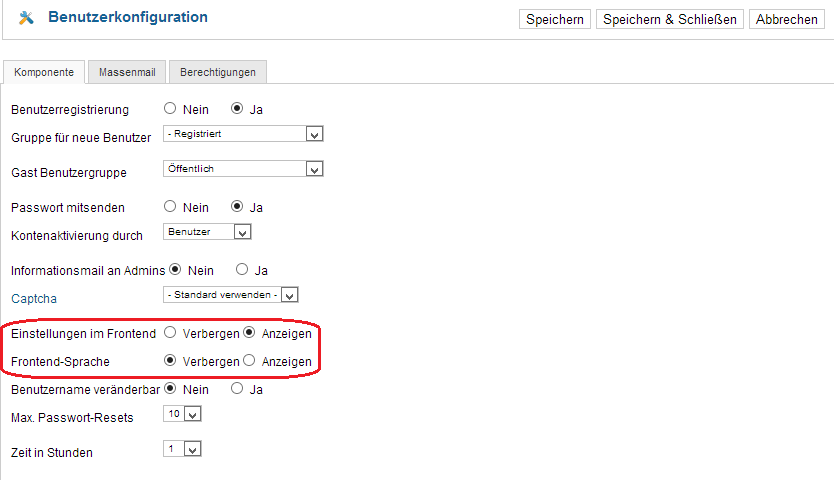This screenshot has height=480, width=834.
Task: Choose Anzeigen for Frontend-Sprache
Action: point(249,360)
